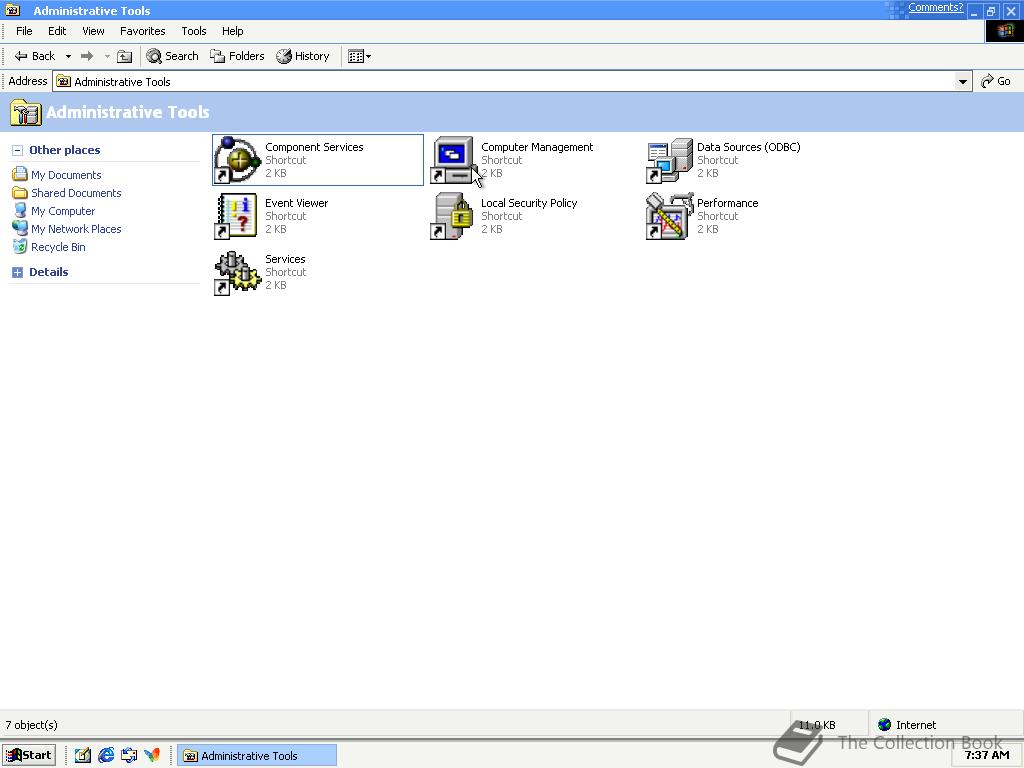The width and height of the screenshot is (1024, 768).
Task: Open My Network Places link
Action: tap(76, 229)
